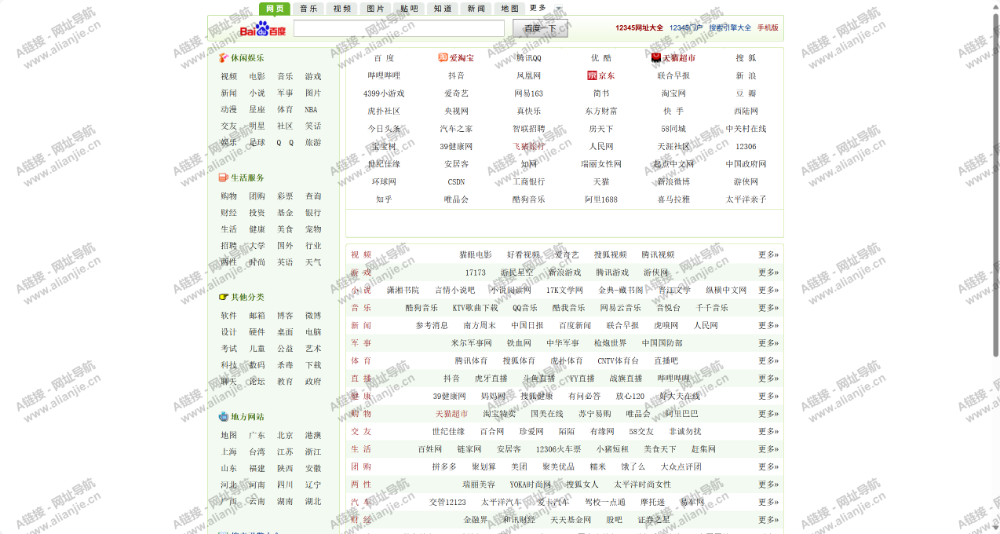Select the green 网页 search tab
The height and width of the screenshot is (534, 1000).
275,8
